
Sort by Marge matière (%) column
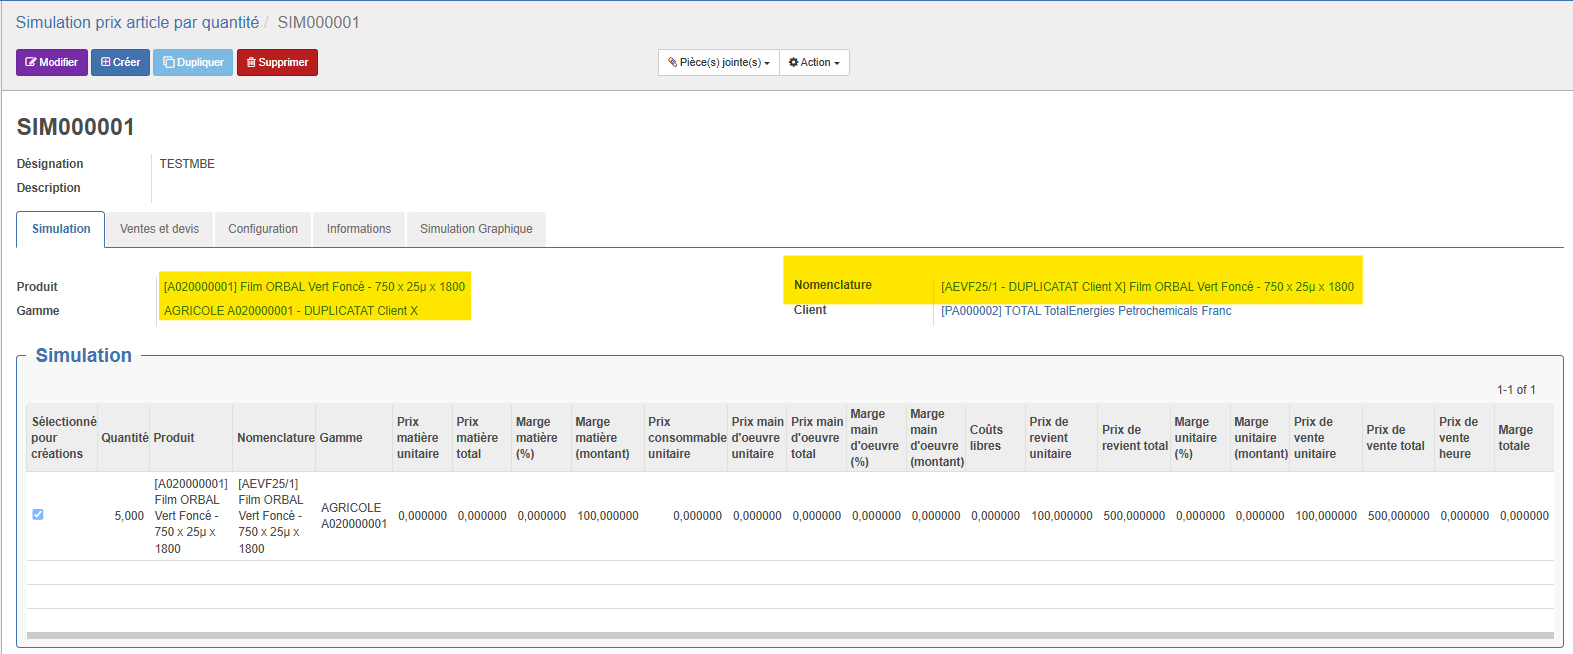(x=541, y=438)
